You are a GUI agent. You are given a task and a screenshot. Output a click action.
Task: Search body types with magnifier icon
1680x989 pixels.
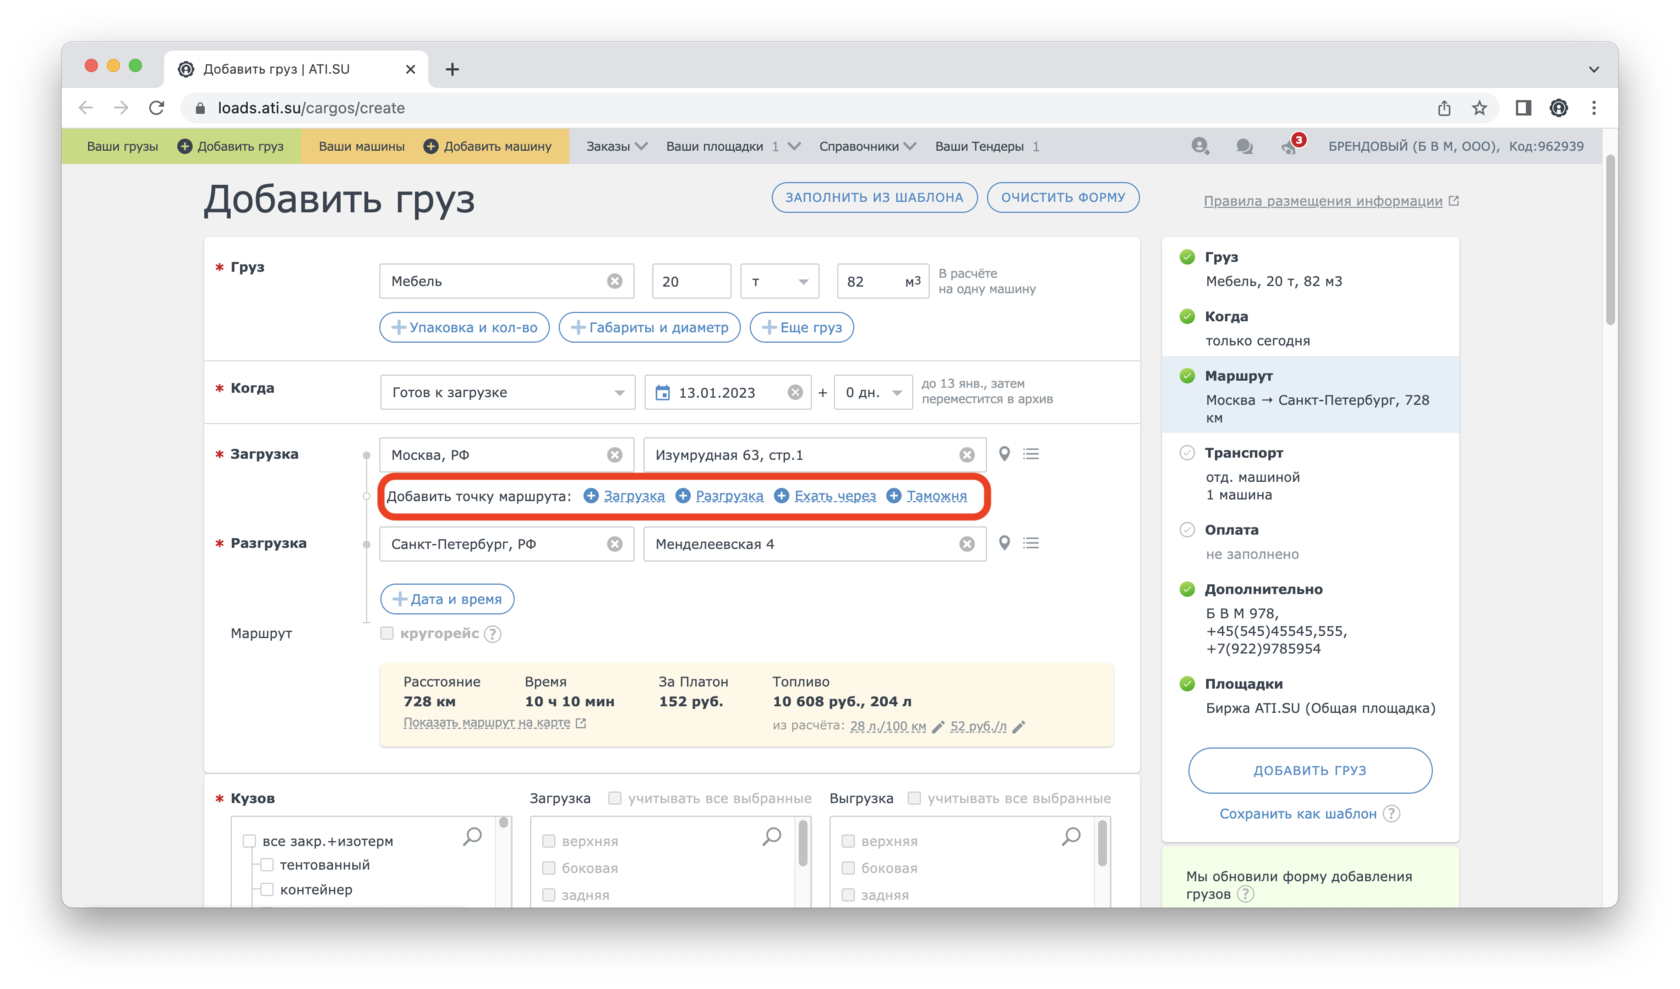472,836
